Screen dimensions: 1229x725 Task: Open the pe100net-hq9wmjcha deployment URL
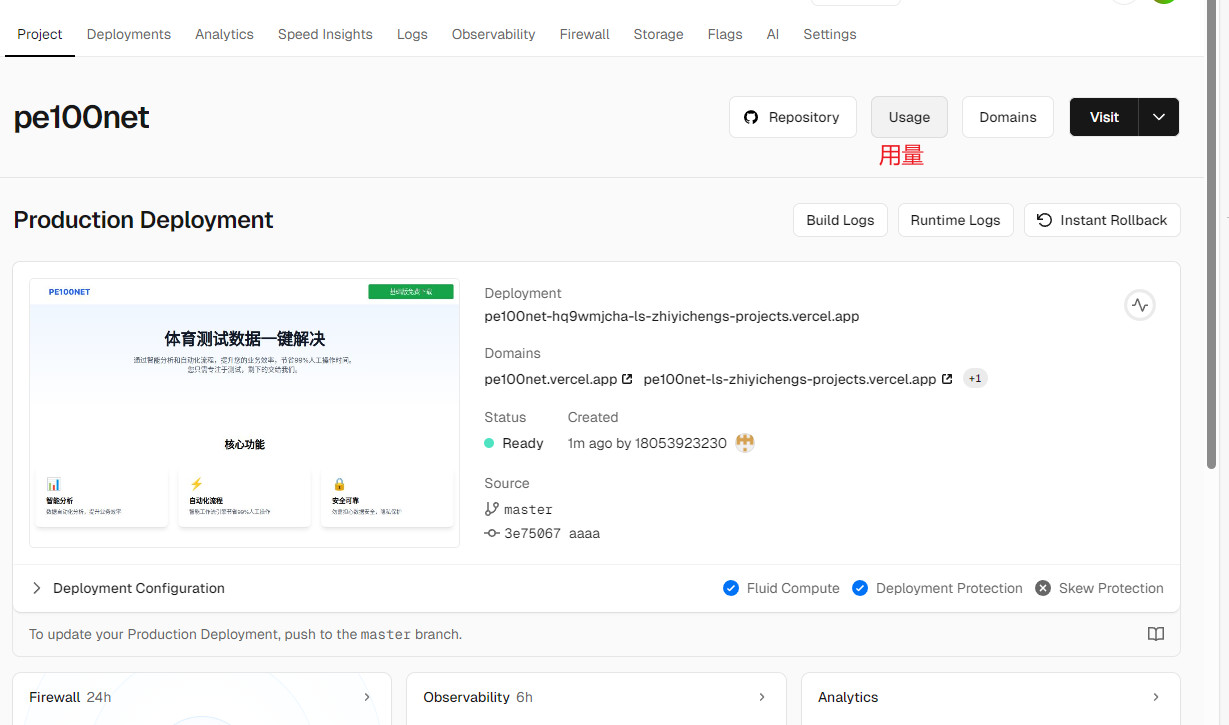click(x=672, y=316)
